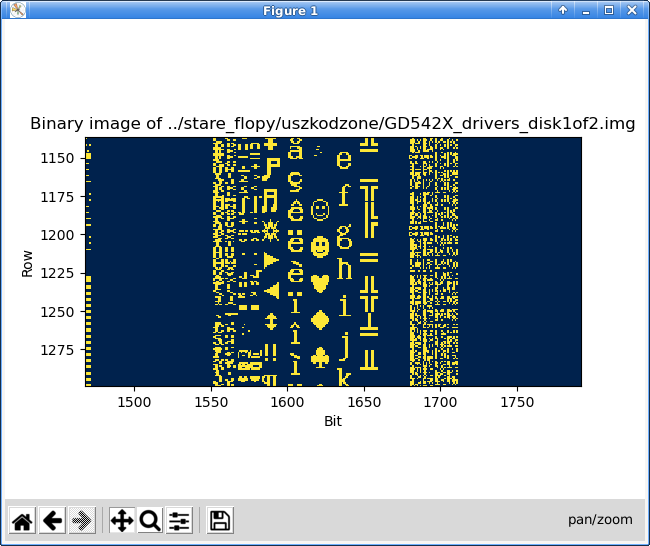Click the sun-burst glyph in the plot

271,230
